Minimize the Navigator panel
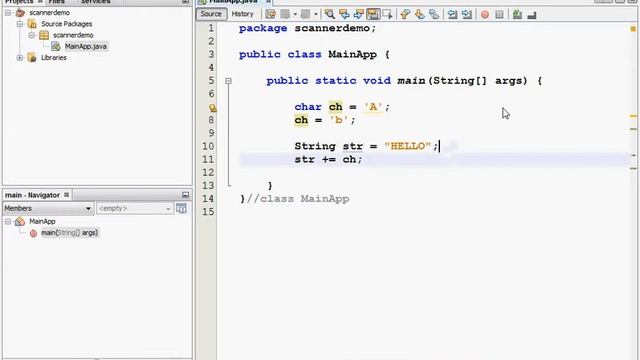This screenshot has width=640, height=360. pos(185,195)
